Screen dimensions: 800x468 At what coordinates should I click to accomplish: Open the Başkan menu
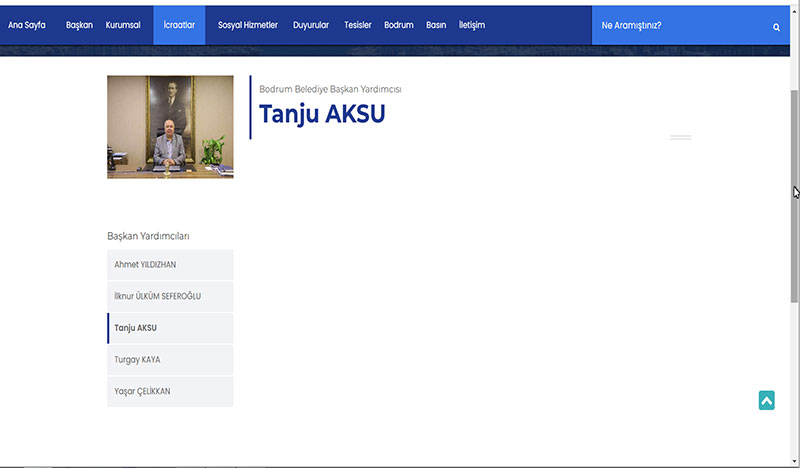point(79,25)
